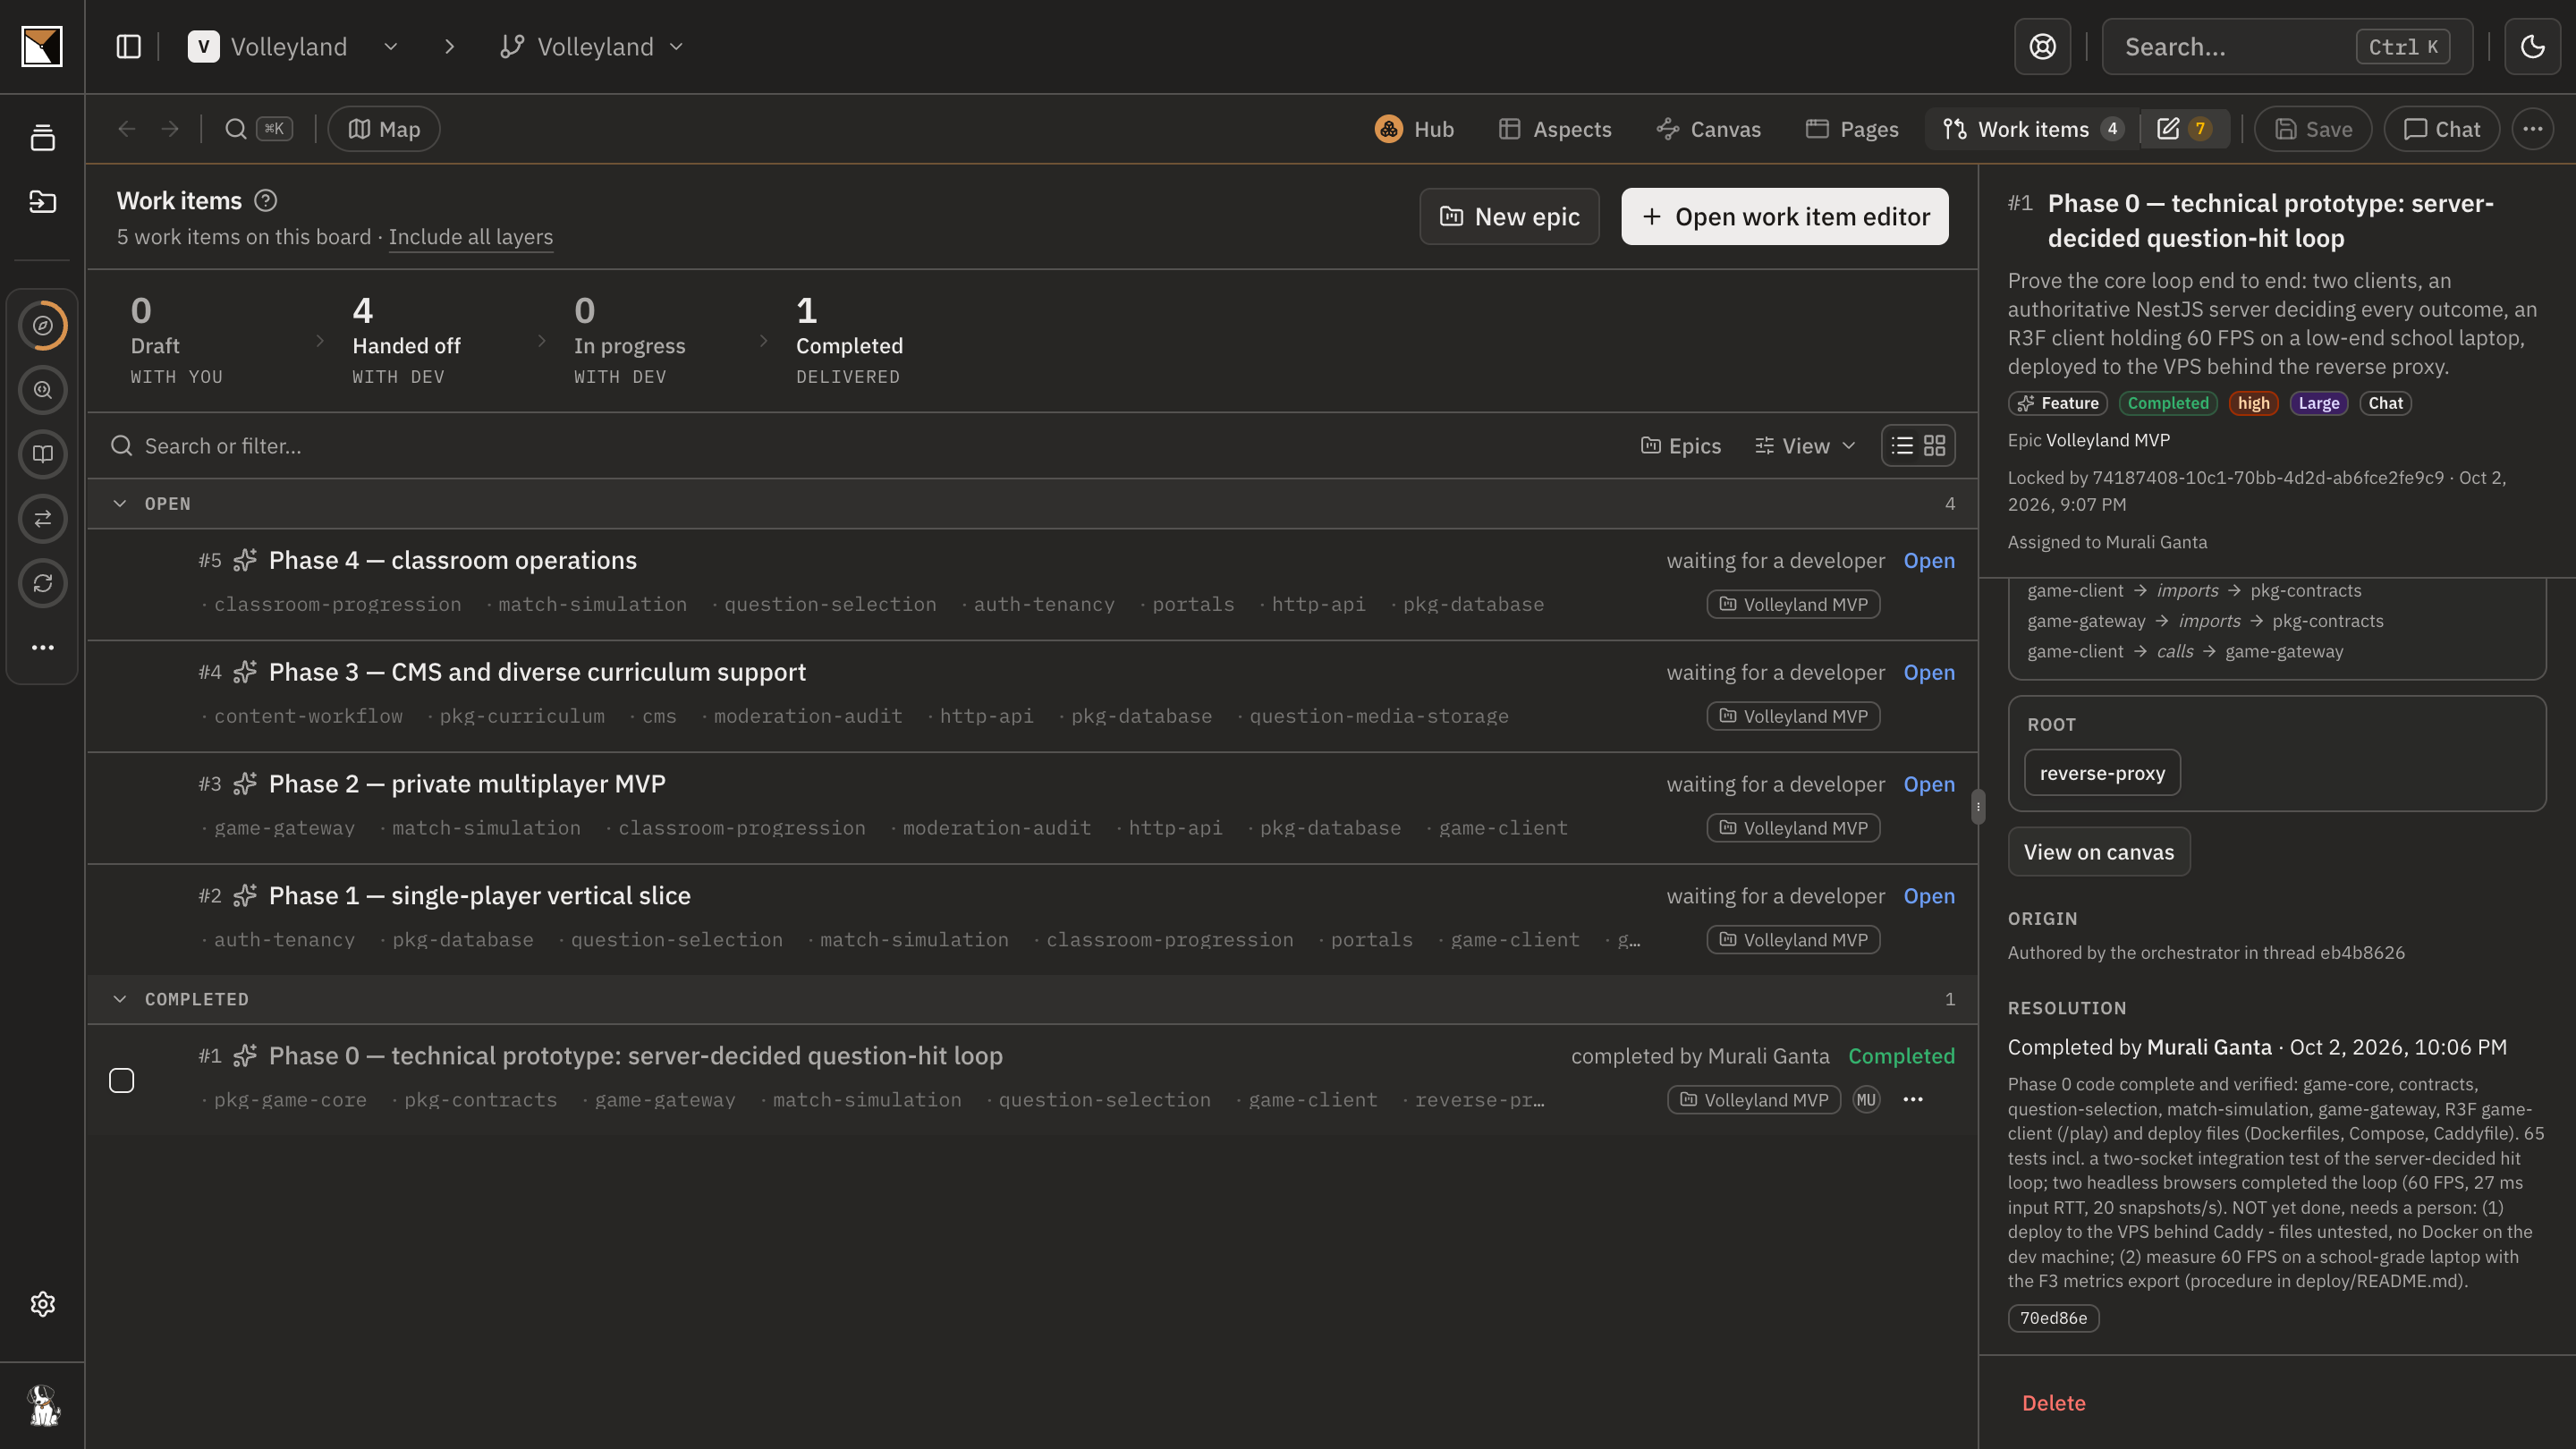Viewport: 2576px width, 1449px height.
Task: Click the app logo in top-left corner
Action: tap(42, 47)
